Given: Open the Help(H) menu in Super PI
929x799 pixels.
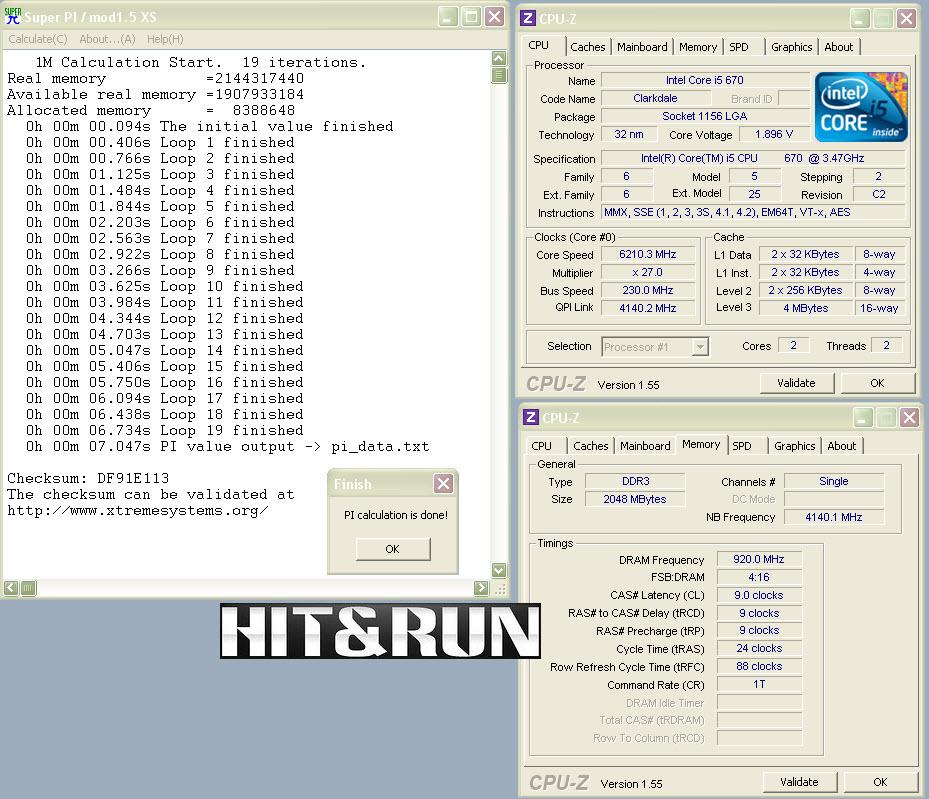Looking at the screenshot, I should [165, 39].
